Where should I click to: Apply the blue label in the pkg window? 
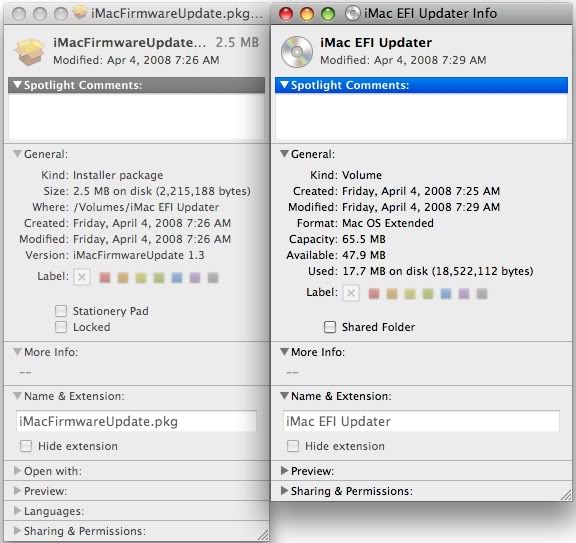tap(177, 277)
